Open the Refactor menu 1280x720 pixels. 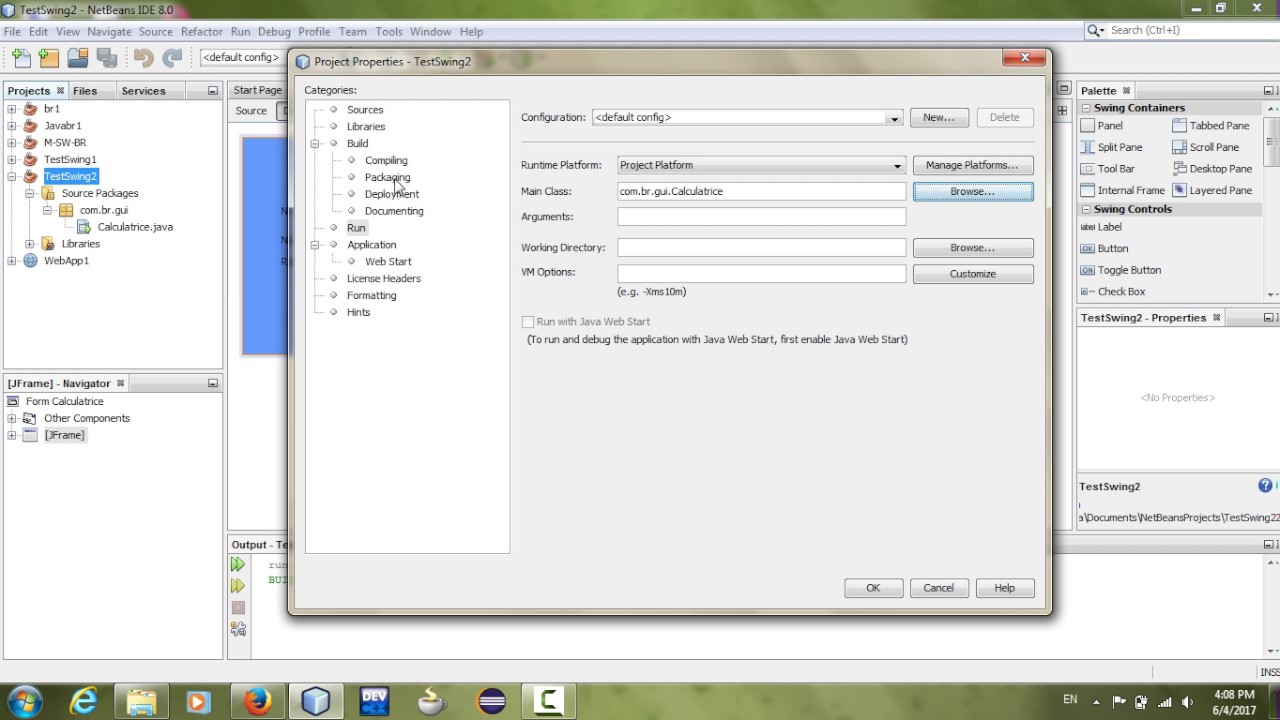[x=202, y=32]
